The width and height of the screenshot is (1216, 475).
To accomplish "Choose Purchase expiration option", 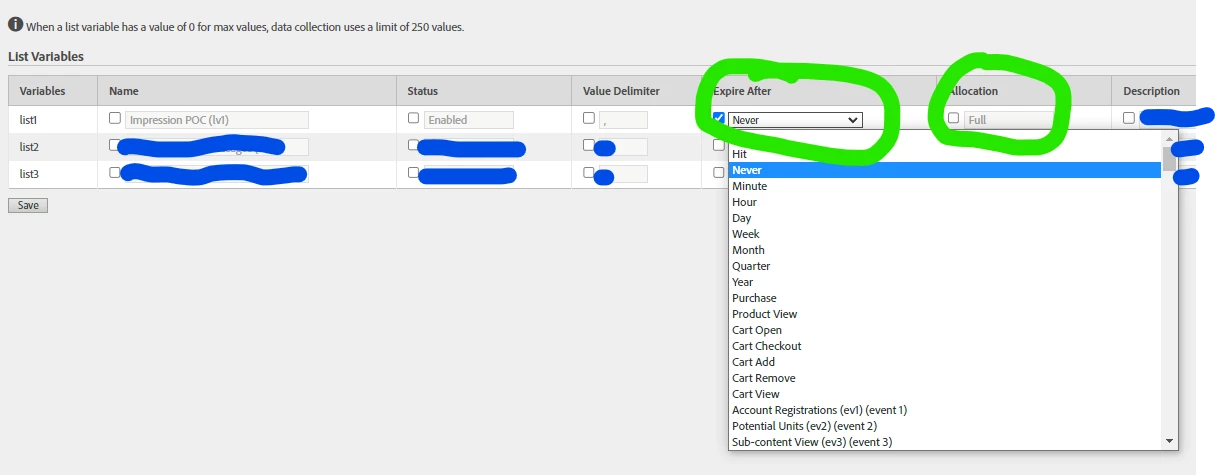I will coord(945,298).
